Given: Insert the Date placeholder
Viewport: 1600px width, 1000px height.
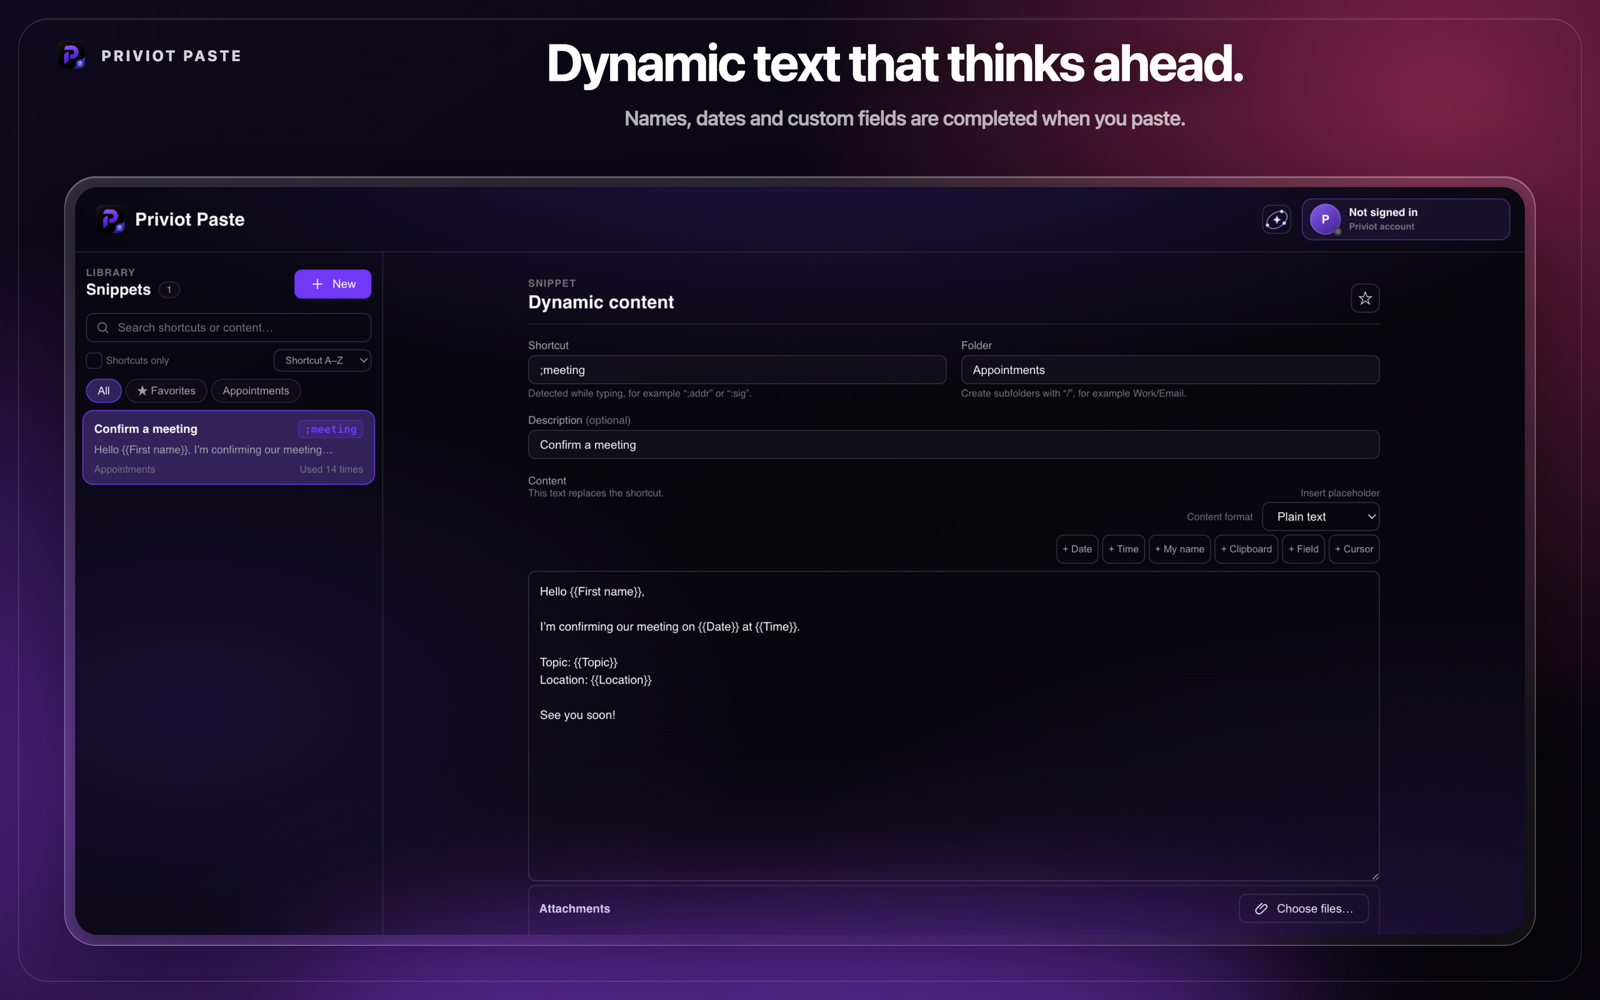Looking at the screenshot, I should (1077, 549).
